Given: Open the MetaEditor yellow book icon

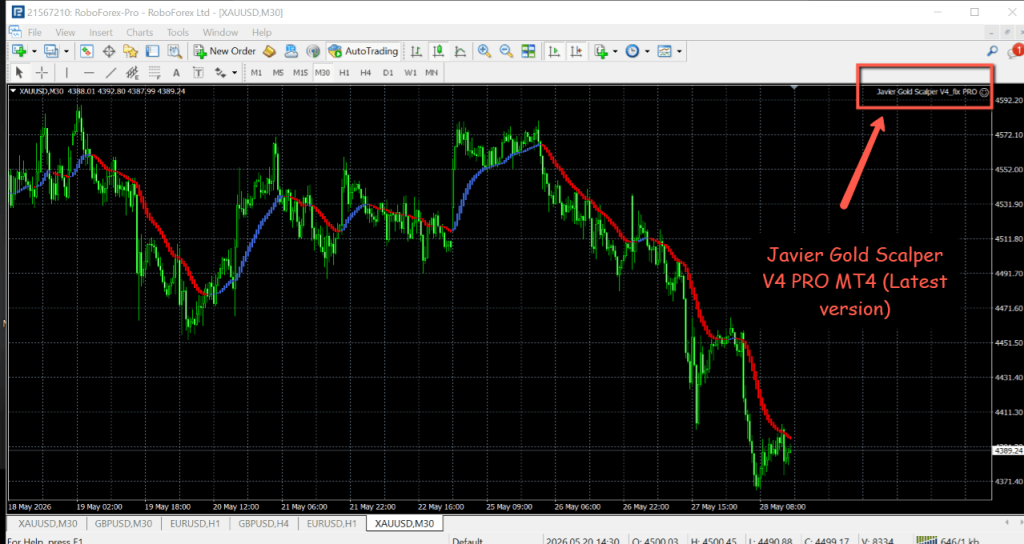Looking at the screenshot, I should click(269, 51).
